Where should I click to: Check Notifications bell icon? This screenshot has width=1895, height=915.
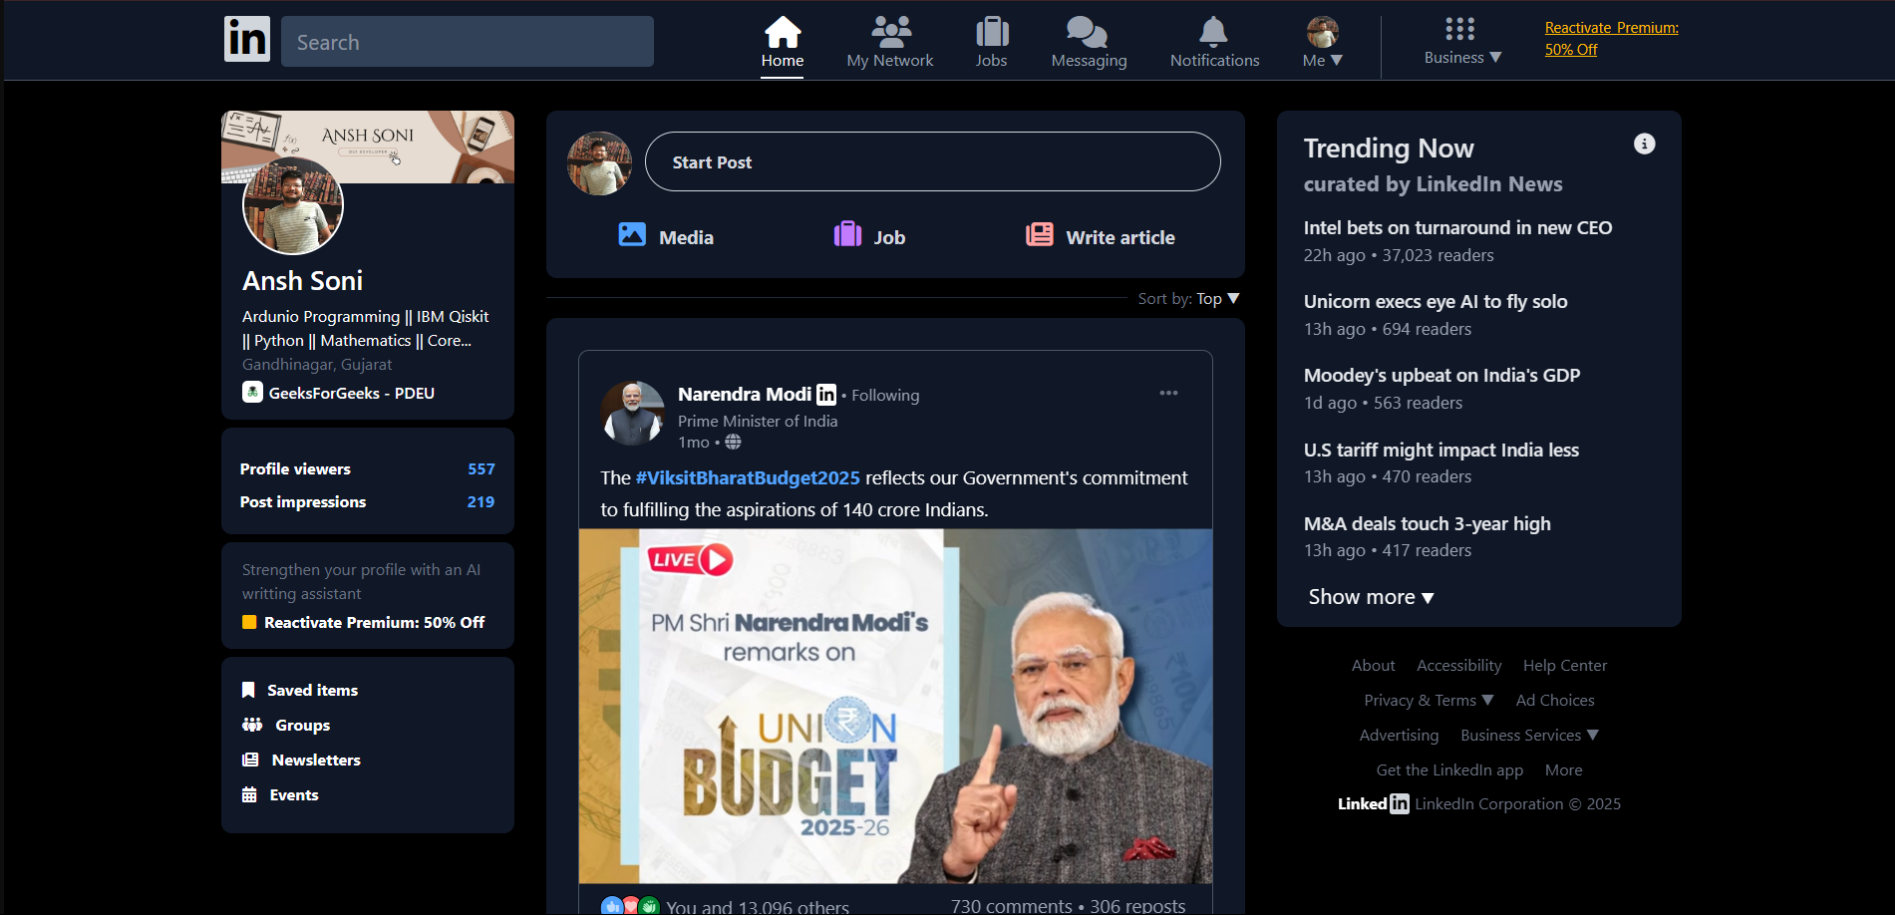click(x=1213, y=33)
